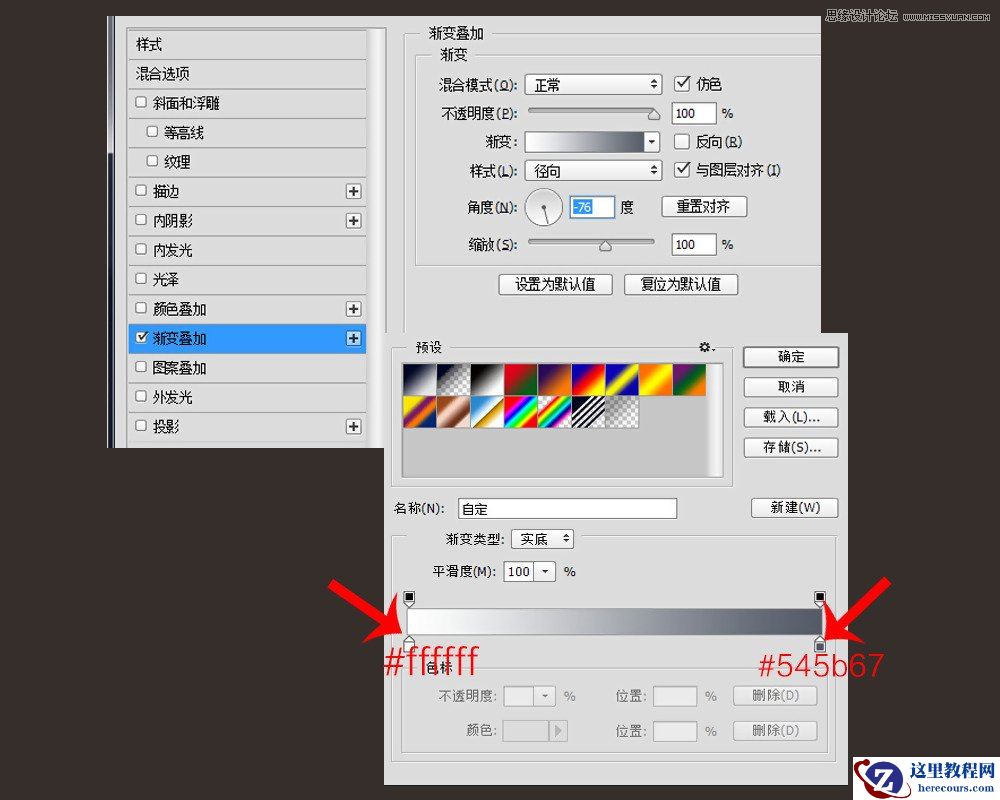The height and width of the screenshot is (800, 1000).
Task: Check the 反向 option
Action: tap(684, 141)
